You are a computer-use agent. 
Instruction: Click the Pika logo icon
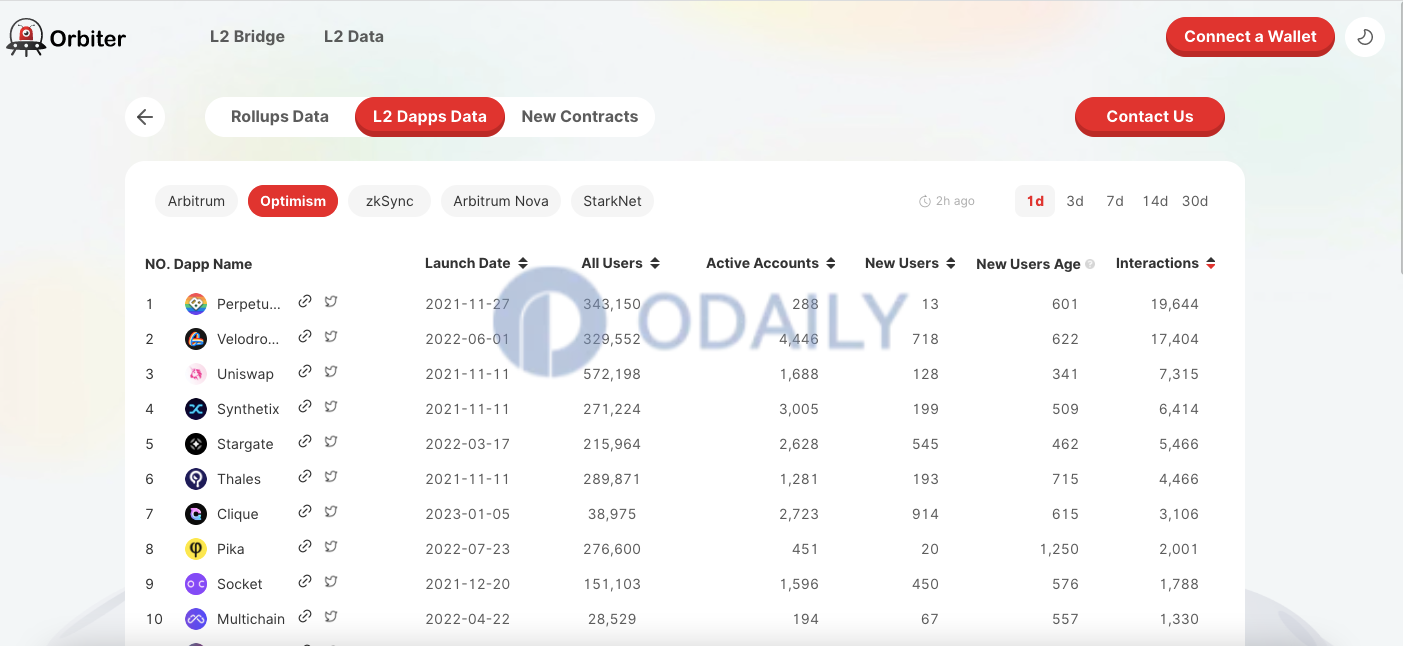coord(196,549)
